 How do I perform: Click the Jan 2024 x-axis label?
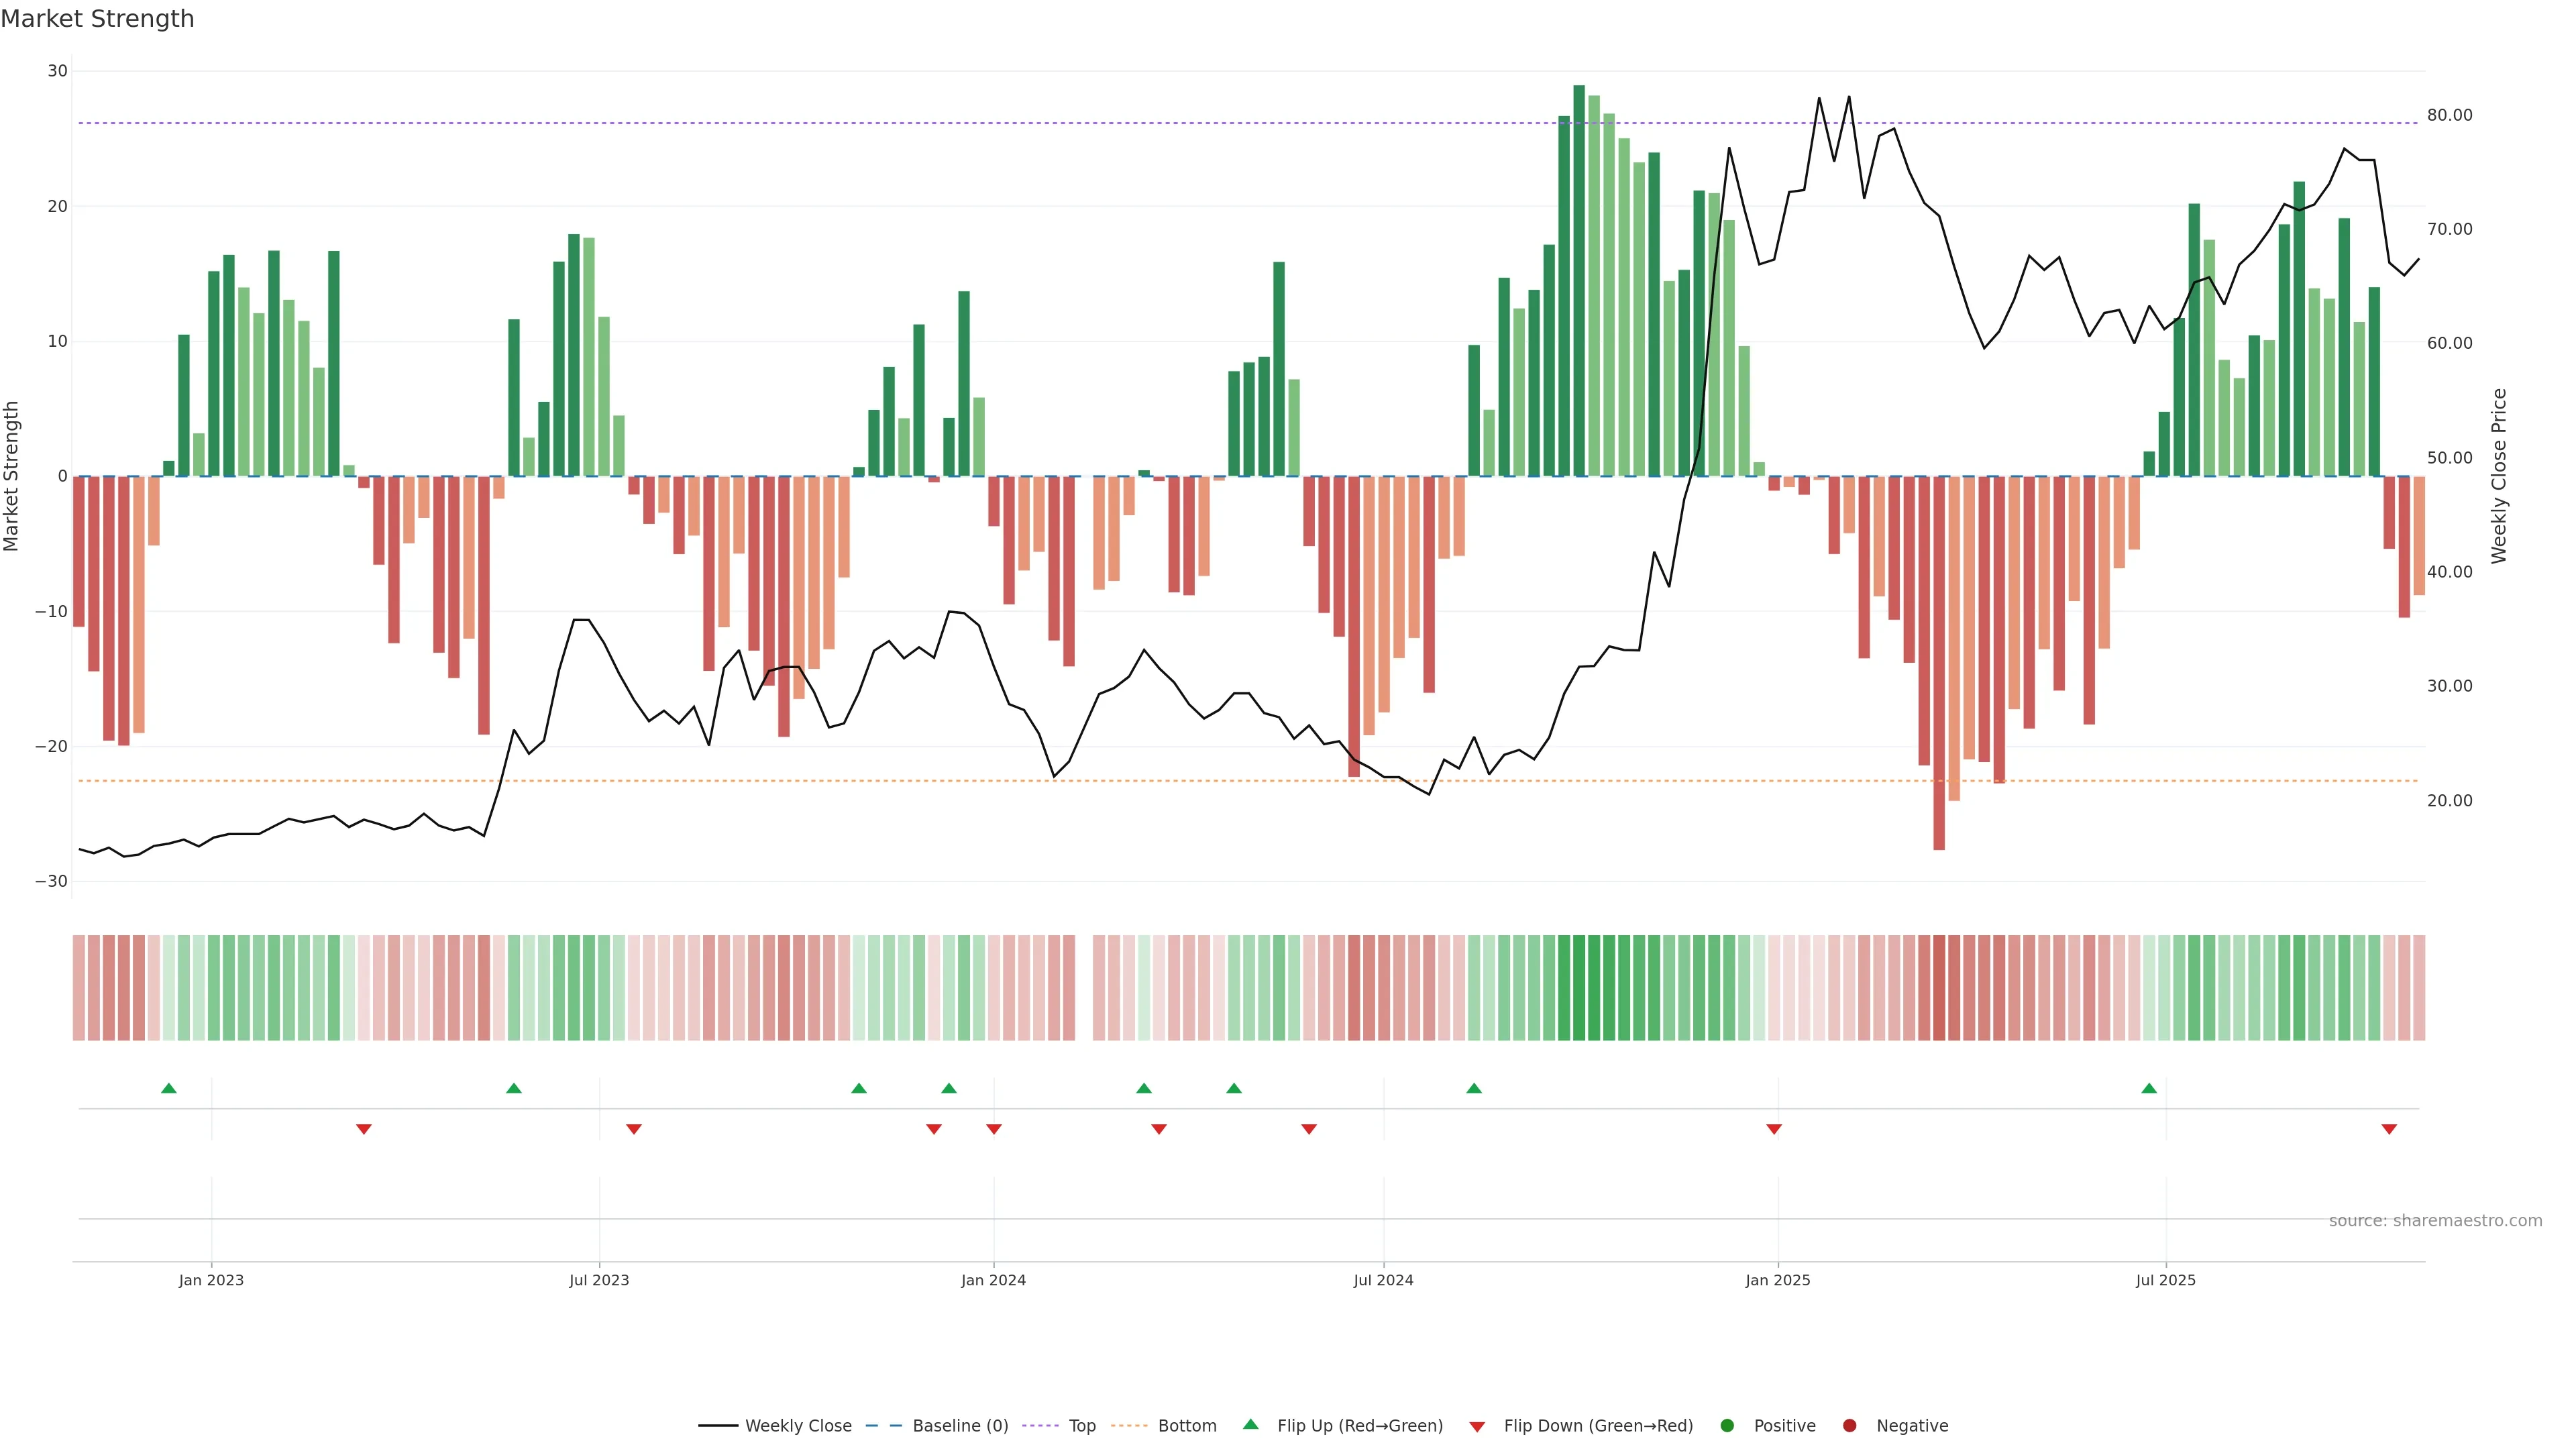[x=993, y=1280]
